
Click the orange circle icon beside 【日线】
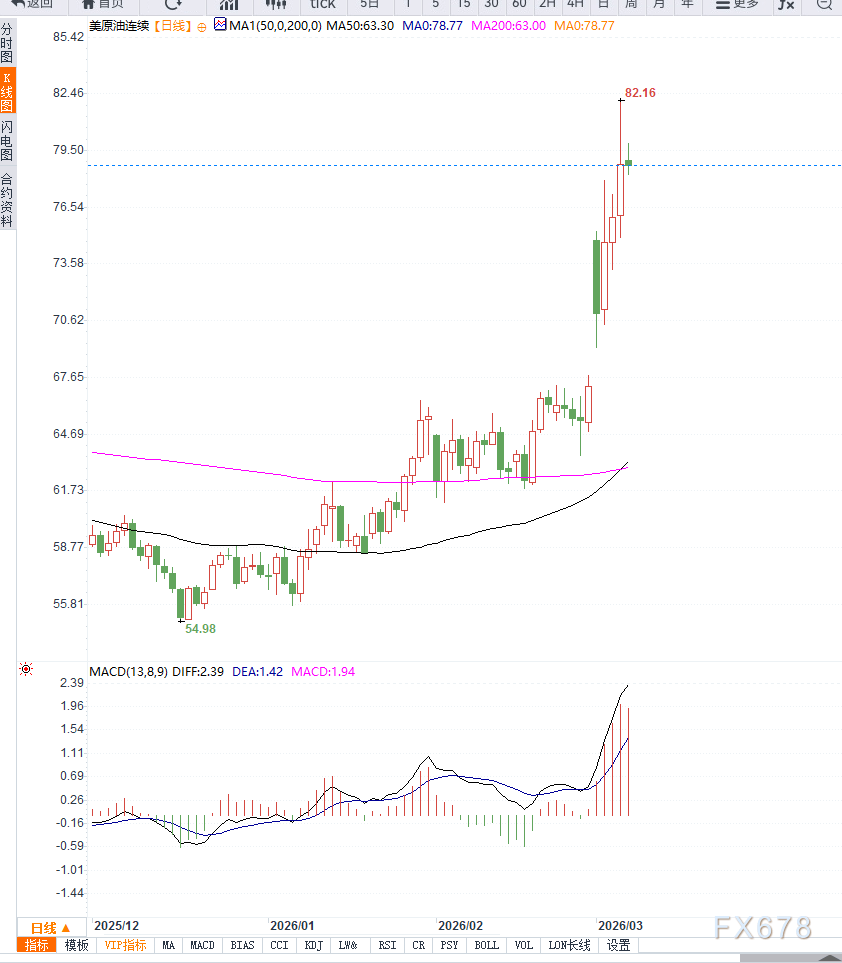pyautogui.click(x=203, y=26)
